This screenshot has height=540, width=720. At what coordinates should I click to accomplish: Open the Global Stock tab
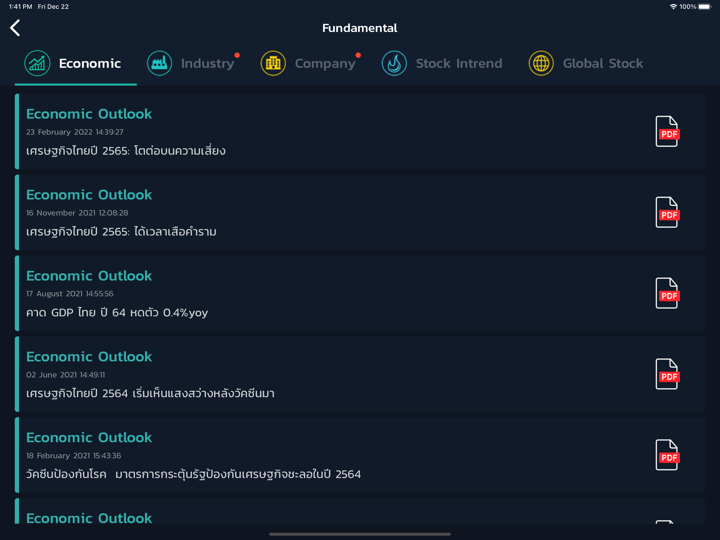coord(602,63)
